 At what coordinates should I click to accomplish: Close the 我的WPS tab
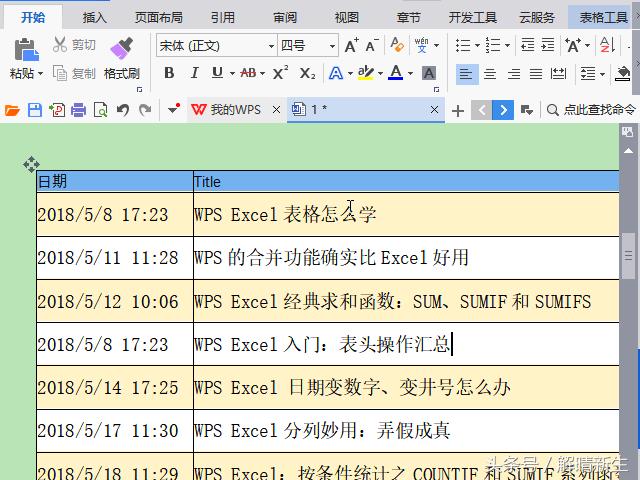click(276, 109)
